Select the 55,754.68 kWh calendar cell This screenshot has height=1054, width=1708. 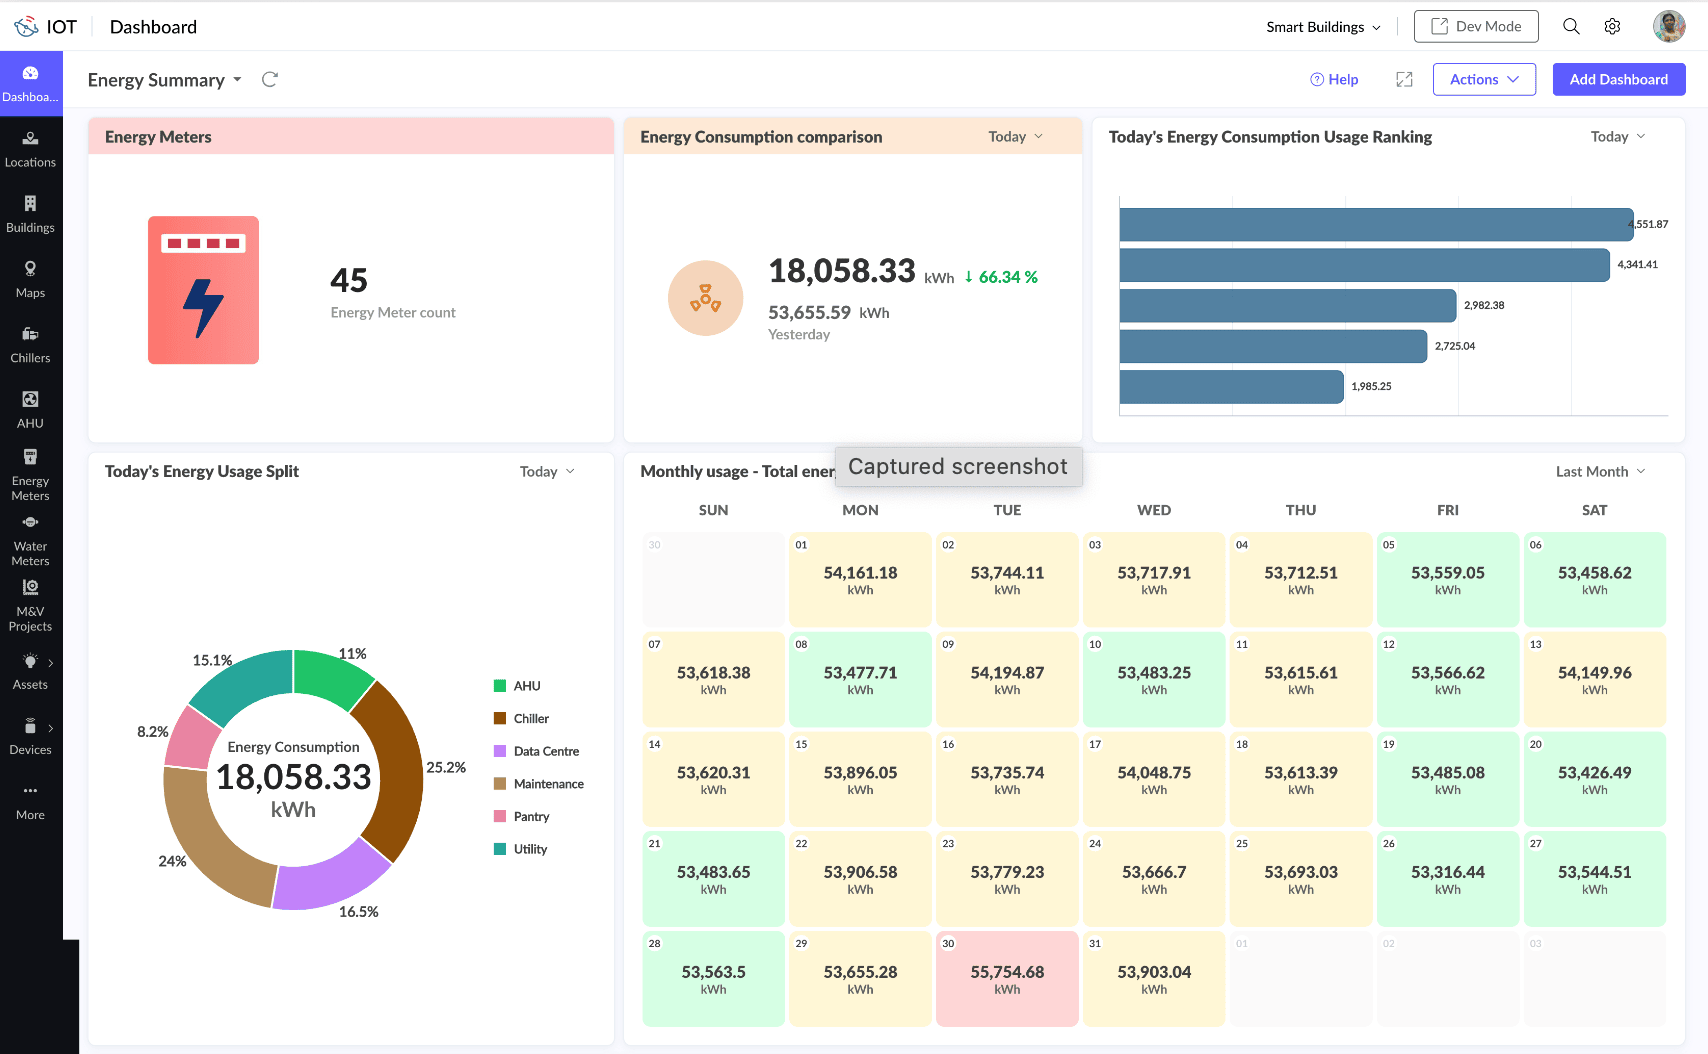coord(1007,978)
